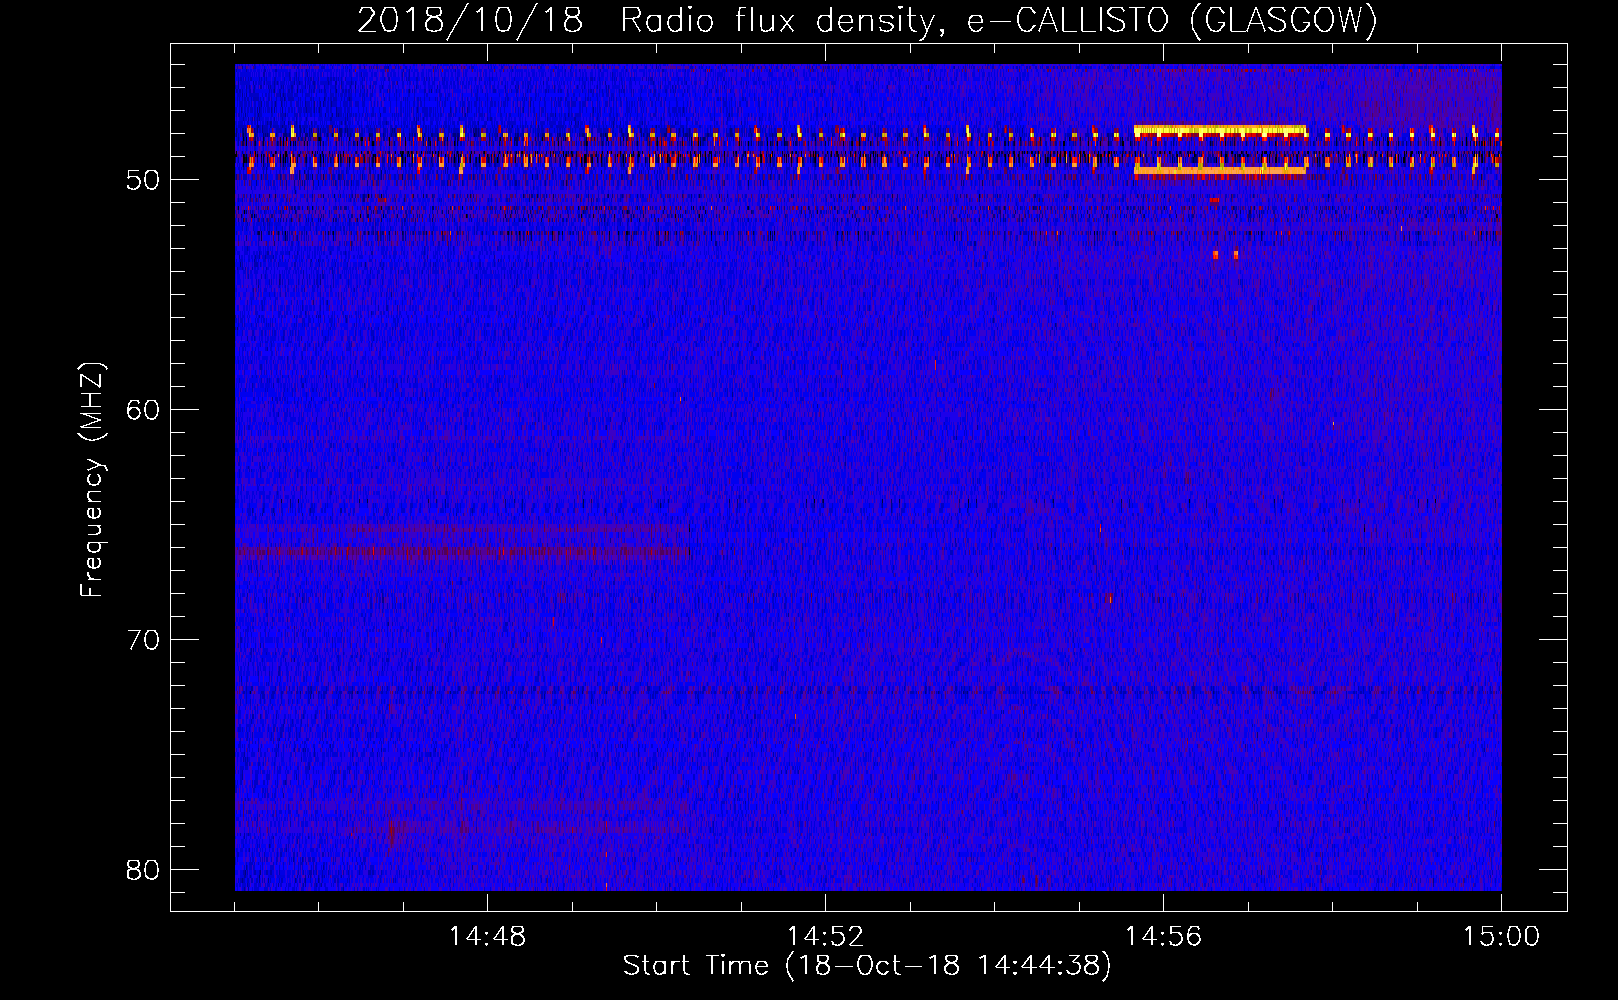Select the '70' frequency tick label
The height and width of the screenshot is (1000, 1618).
(144, 640)
